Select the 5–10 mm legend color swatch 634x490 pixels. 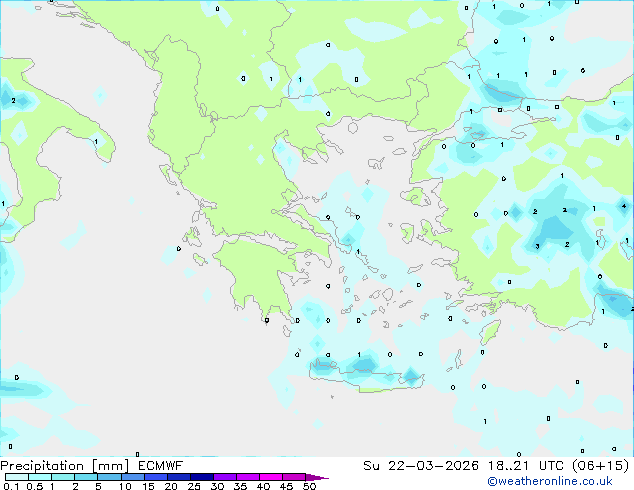(x=109, y=477)
